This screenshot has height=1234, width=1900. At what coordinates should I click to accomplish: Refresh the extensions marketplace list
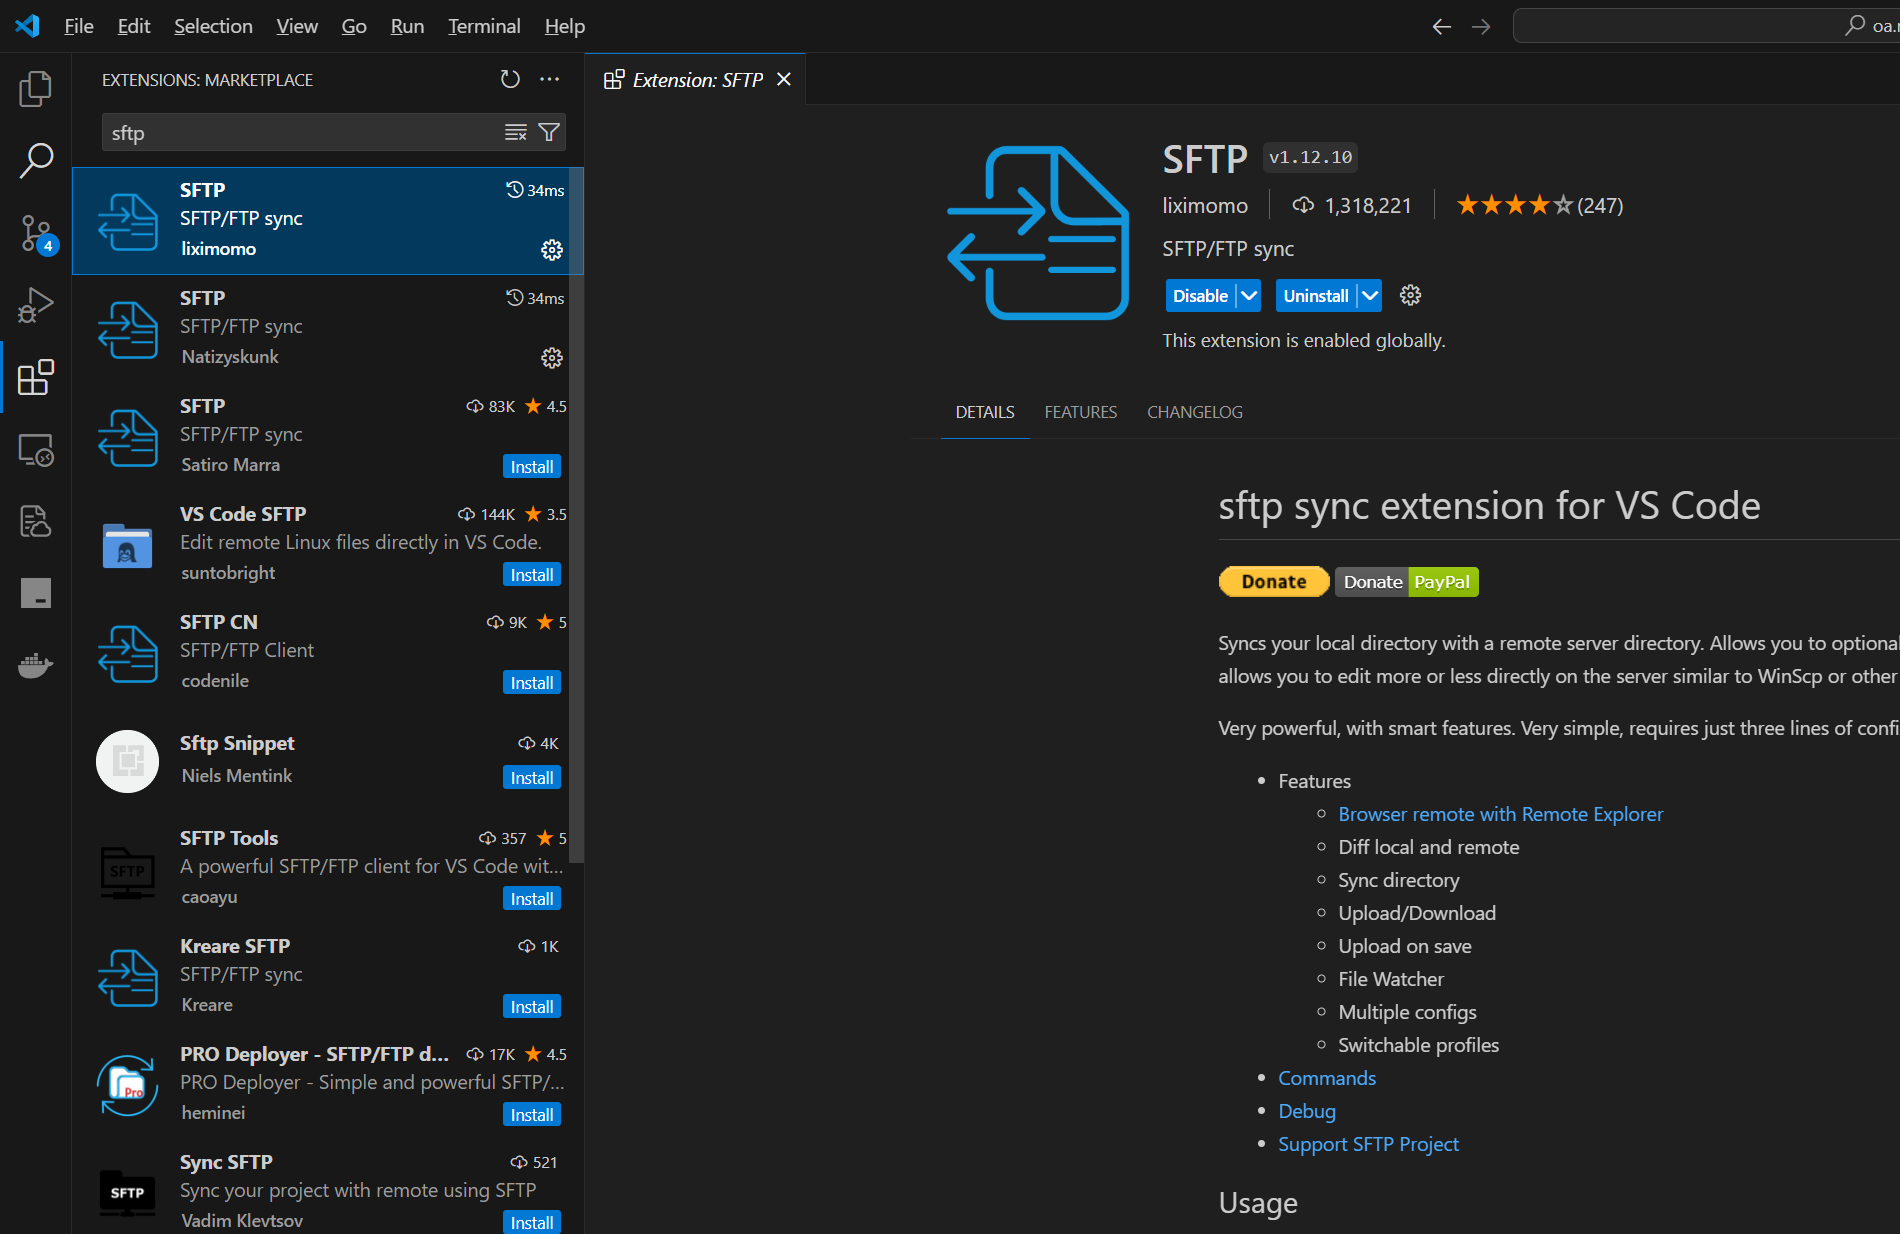coord(510,79)
